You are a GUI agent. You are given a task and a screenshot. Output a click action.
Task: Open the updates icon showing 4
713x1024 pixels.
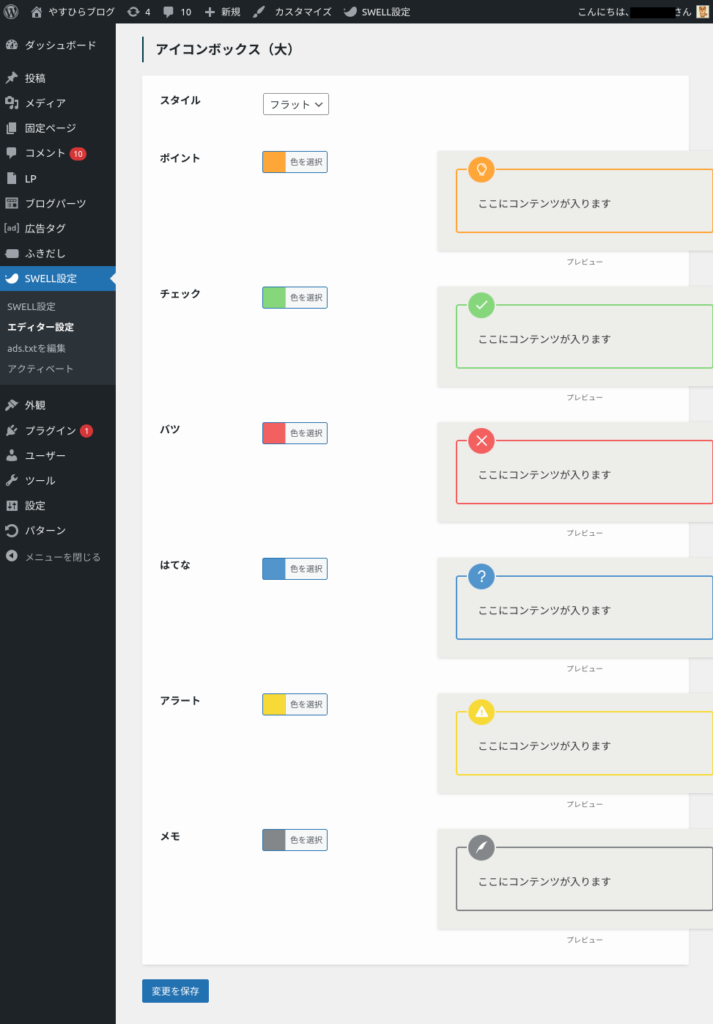(x=133, y=12)
